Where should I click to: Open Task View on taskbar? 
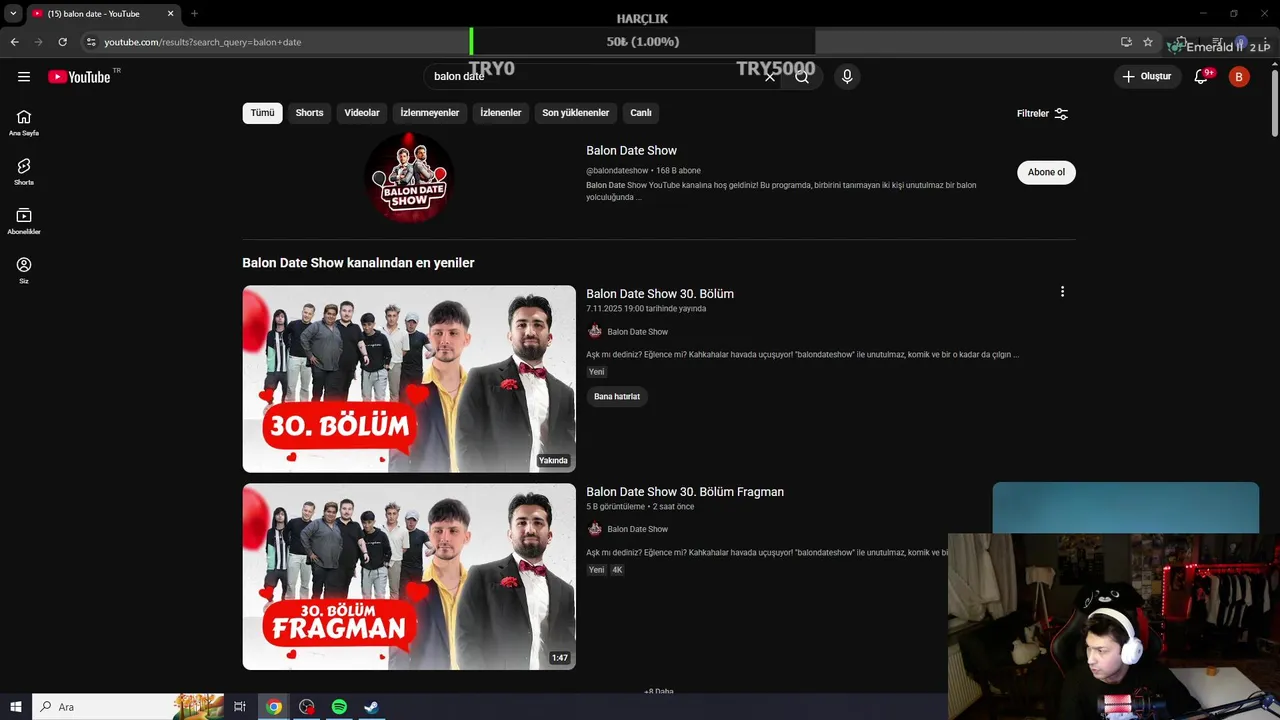coord(240,707)
